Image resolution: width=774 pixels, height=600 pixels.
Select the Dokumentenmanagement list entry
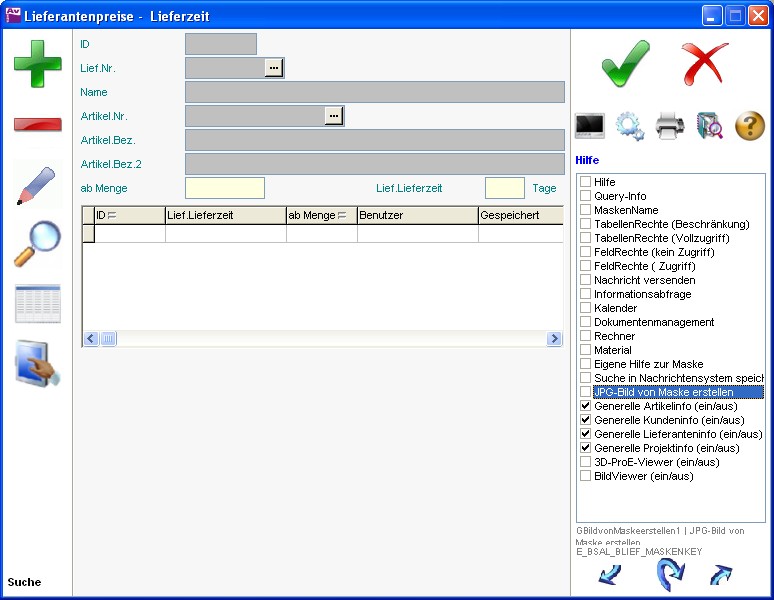click(653, 323)
